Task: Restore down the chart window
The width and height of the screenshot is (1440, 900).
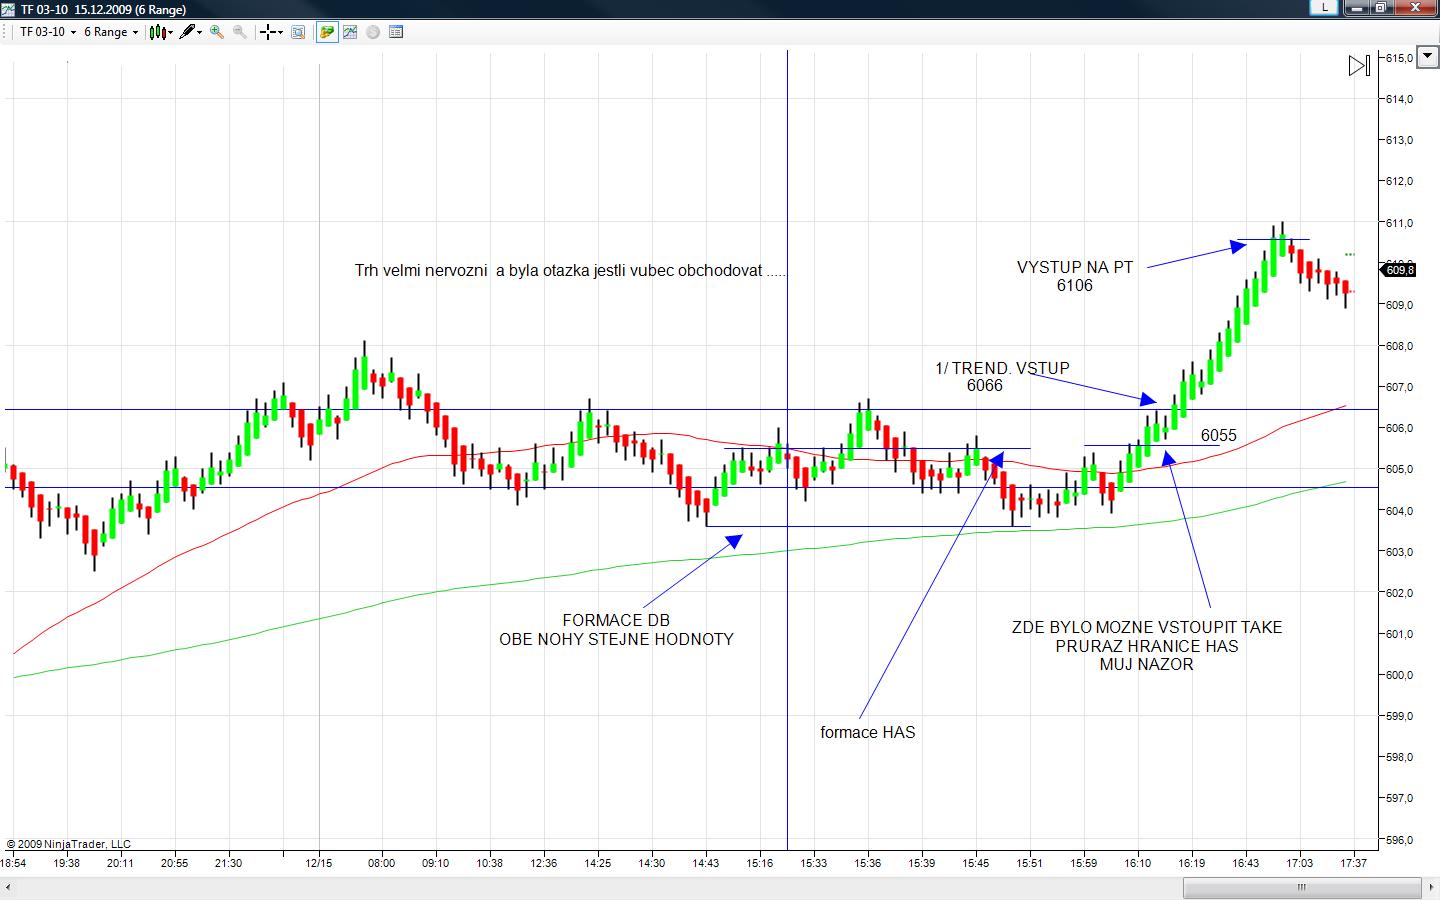Action: click(1382, 8)
